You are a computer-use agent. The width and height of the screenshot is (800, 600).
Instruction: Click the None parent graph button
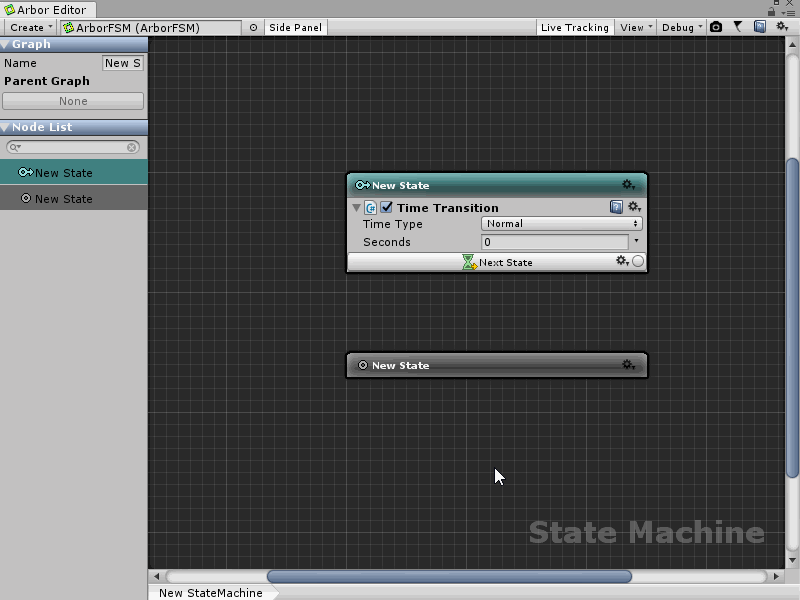73,101
